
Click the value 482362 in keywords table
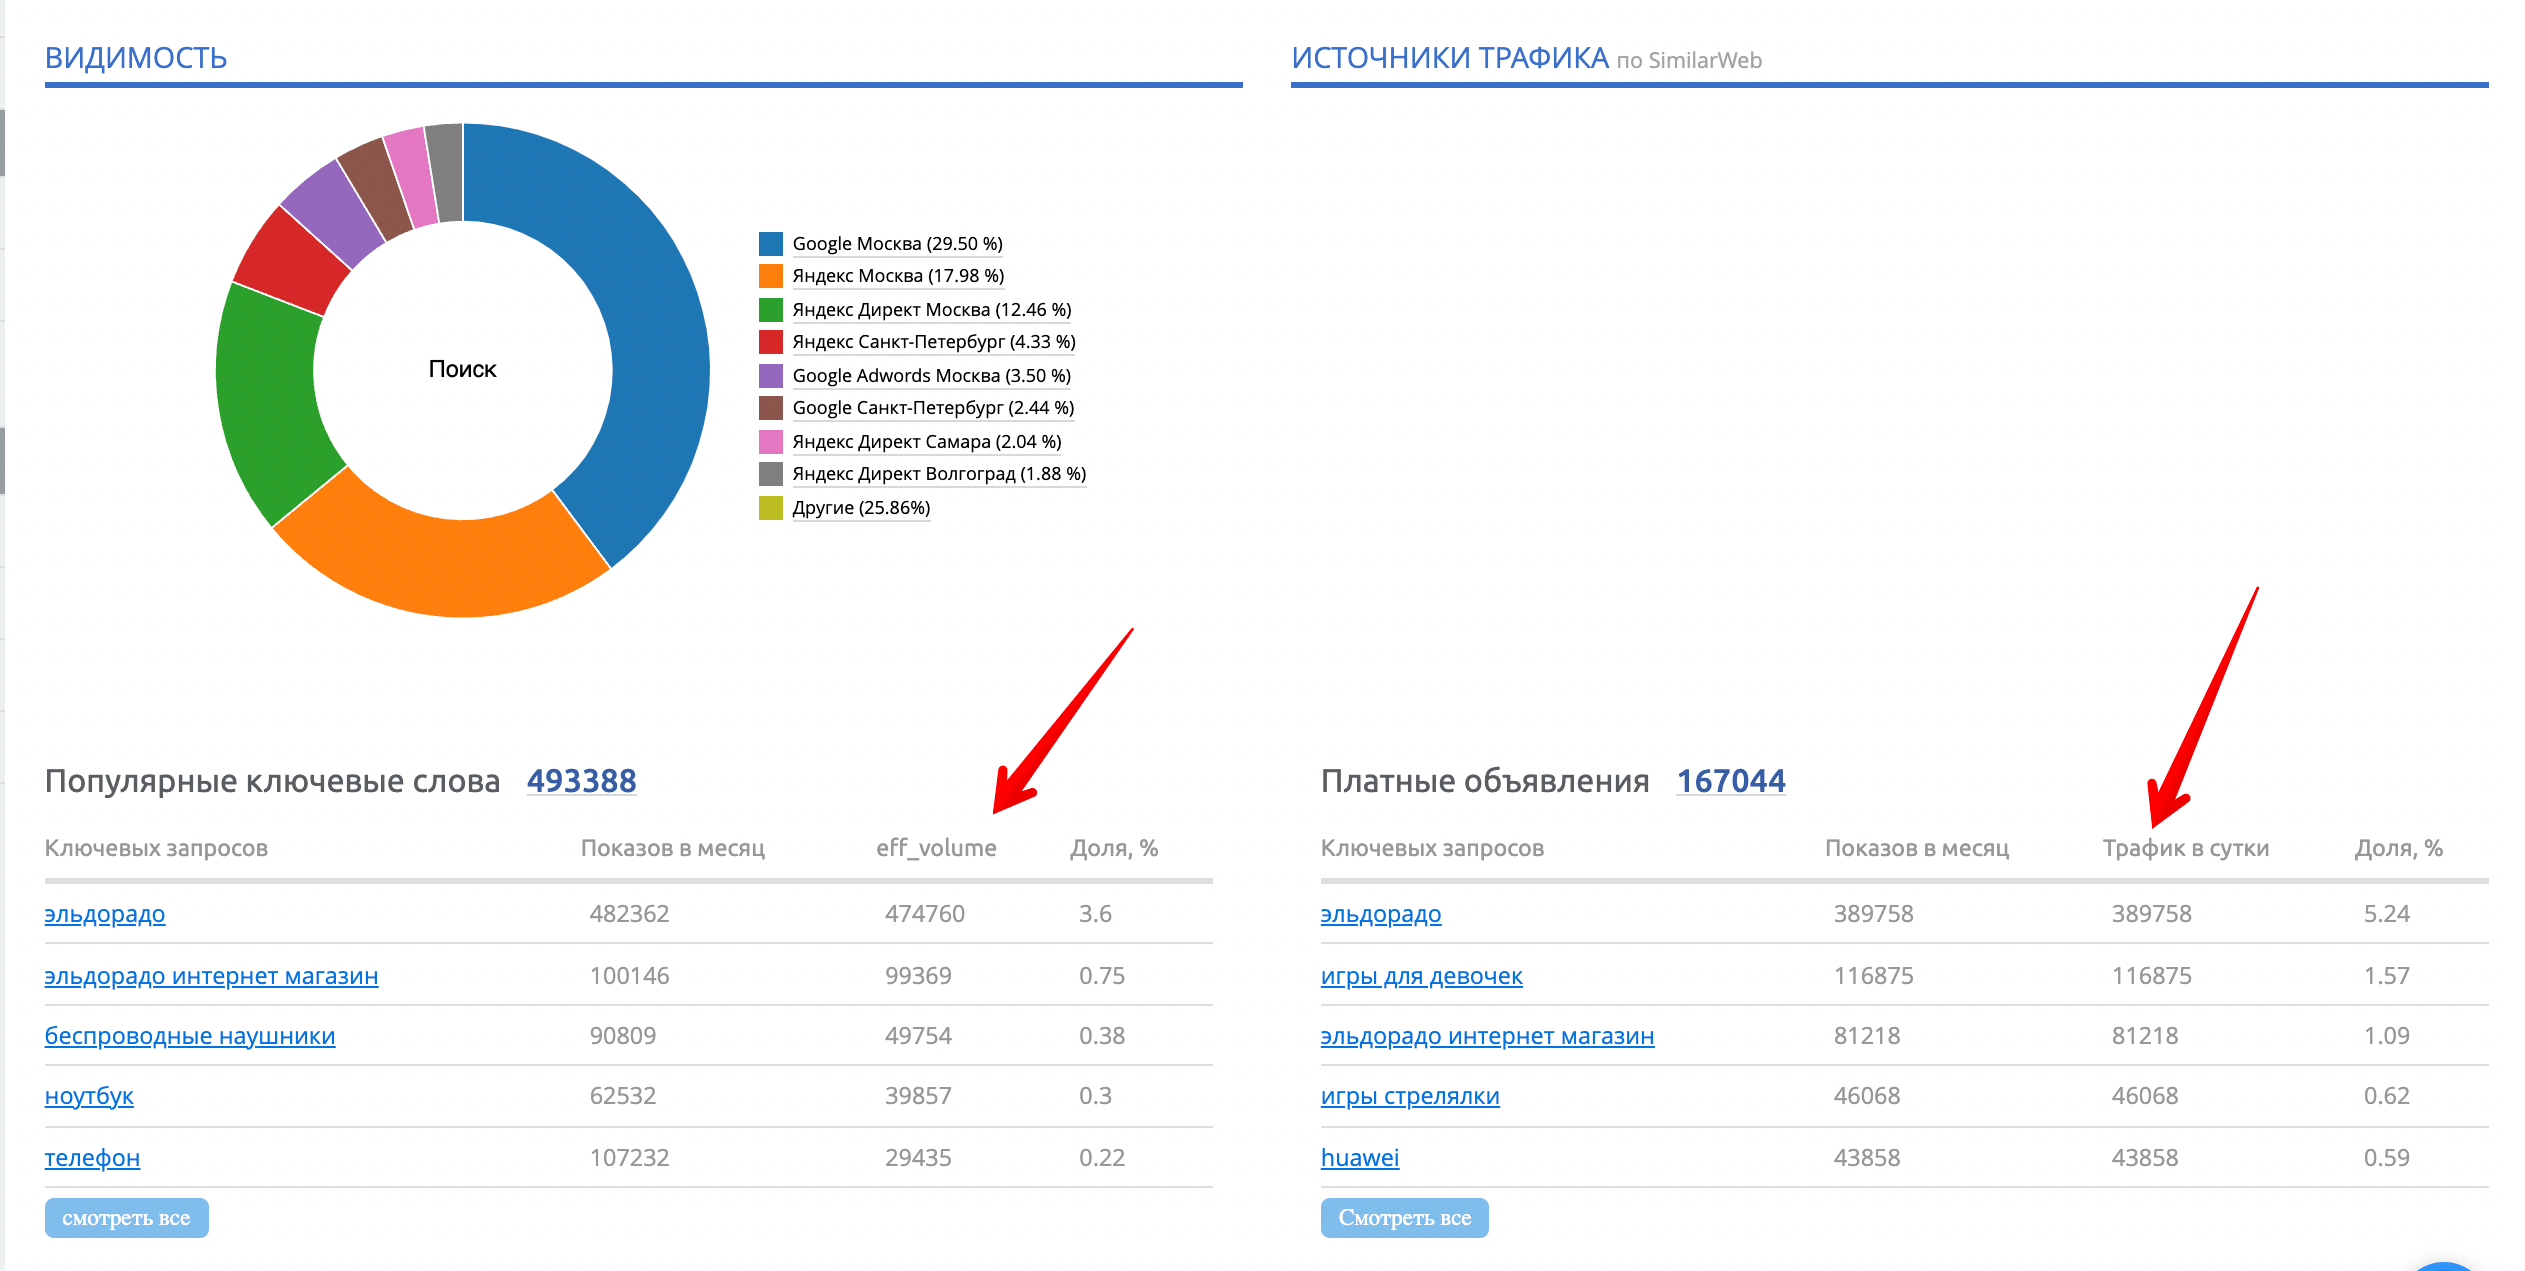629,914
